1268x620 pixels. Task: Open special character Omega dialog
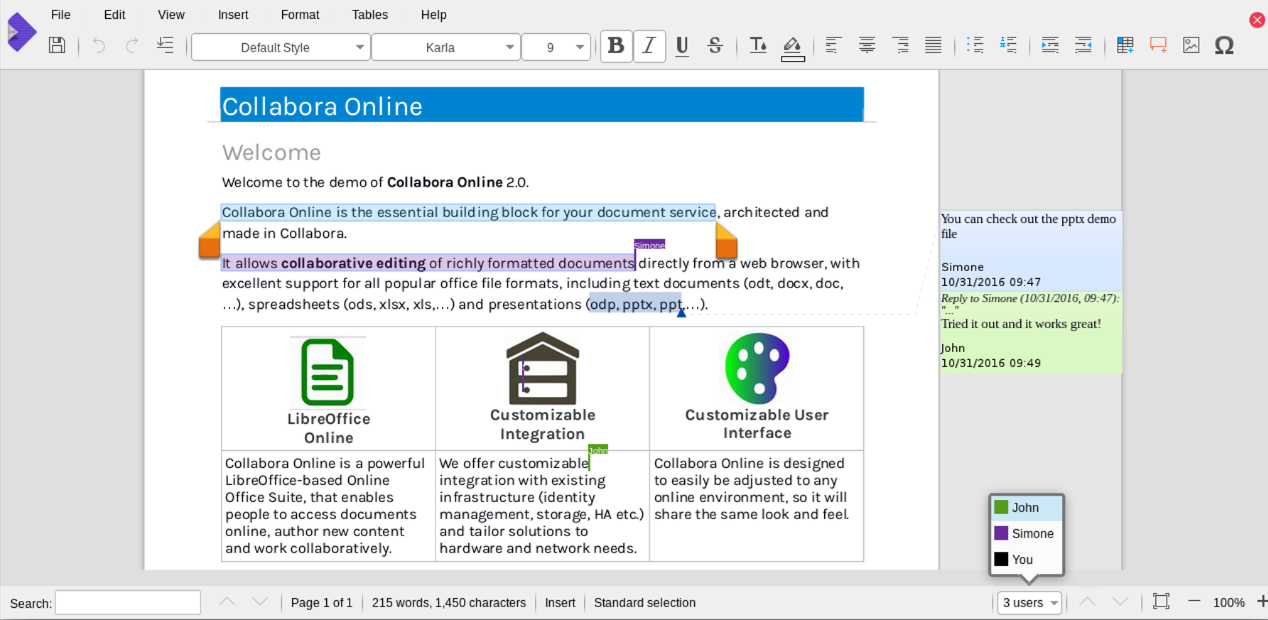[1224, 46]
